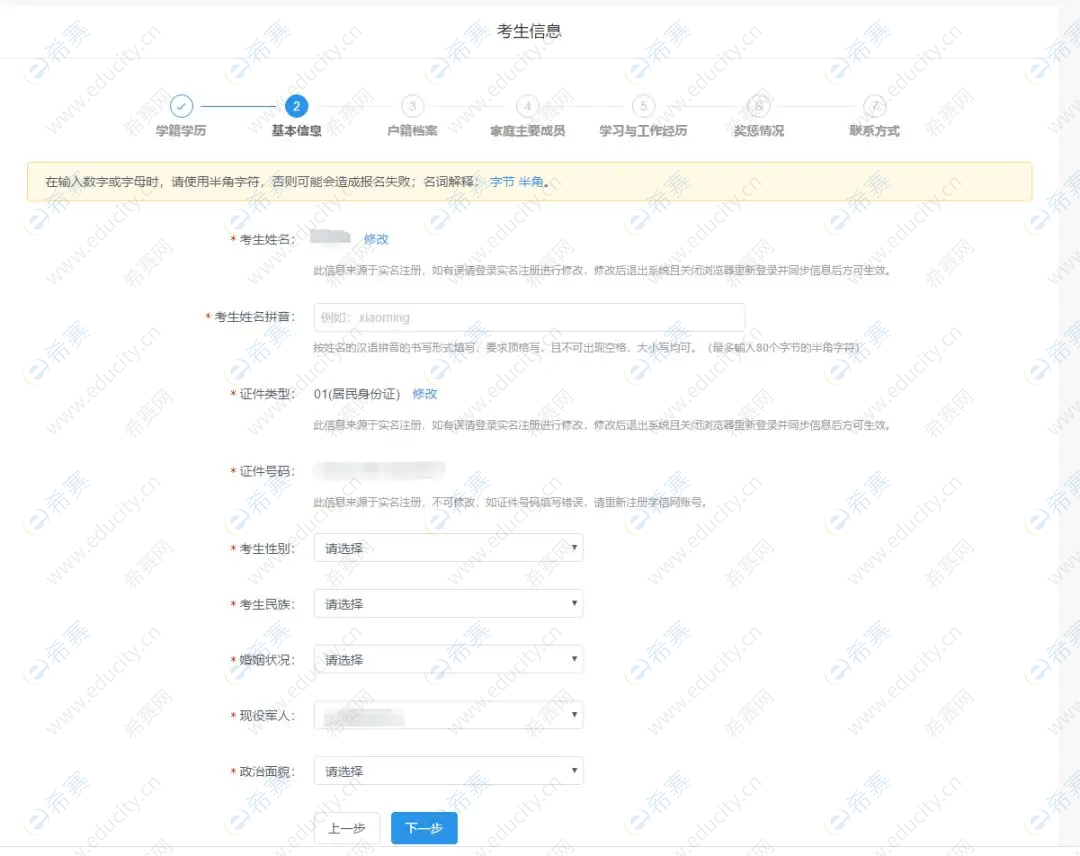Switch to the 户籍档案 step tab

(412, 131)
